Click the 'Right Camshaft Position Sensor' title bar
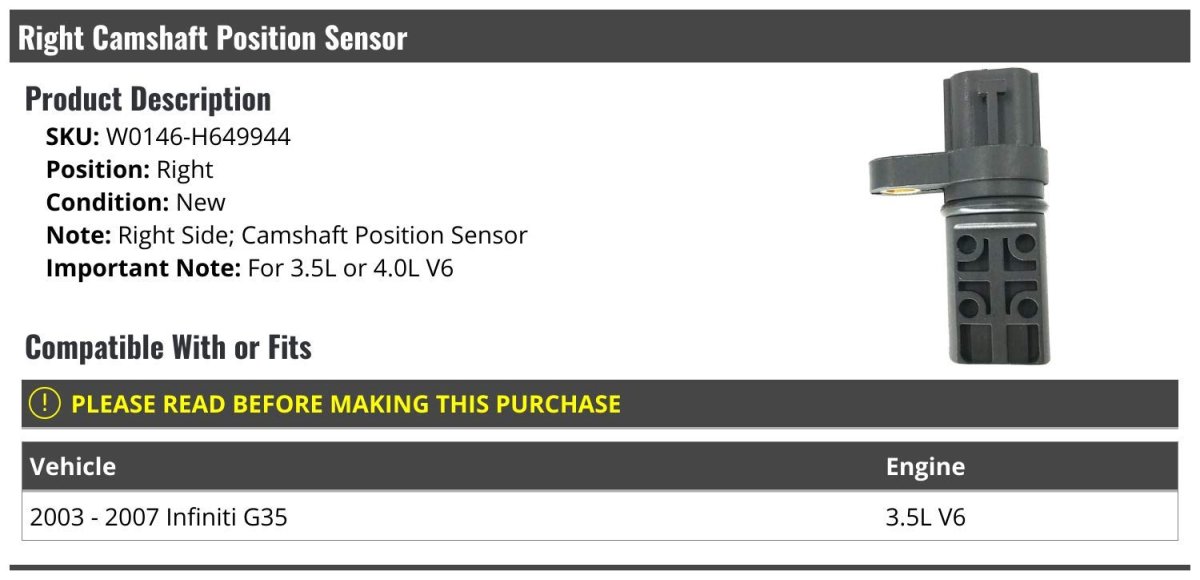Image resolution: width=1200 pixels, height=580 pixels. click(x=213, y=38)
